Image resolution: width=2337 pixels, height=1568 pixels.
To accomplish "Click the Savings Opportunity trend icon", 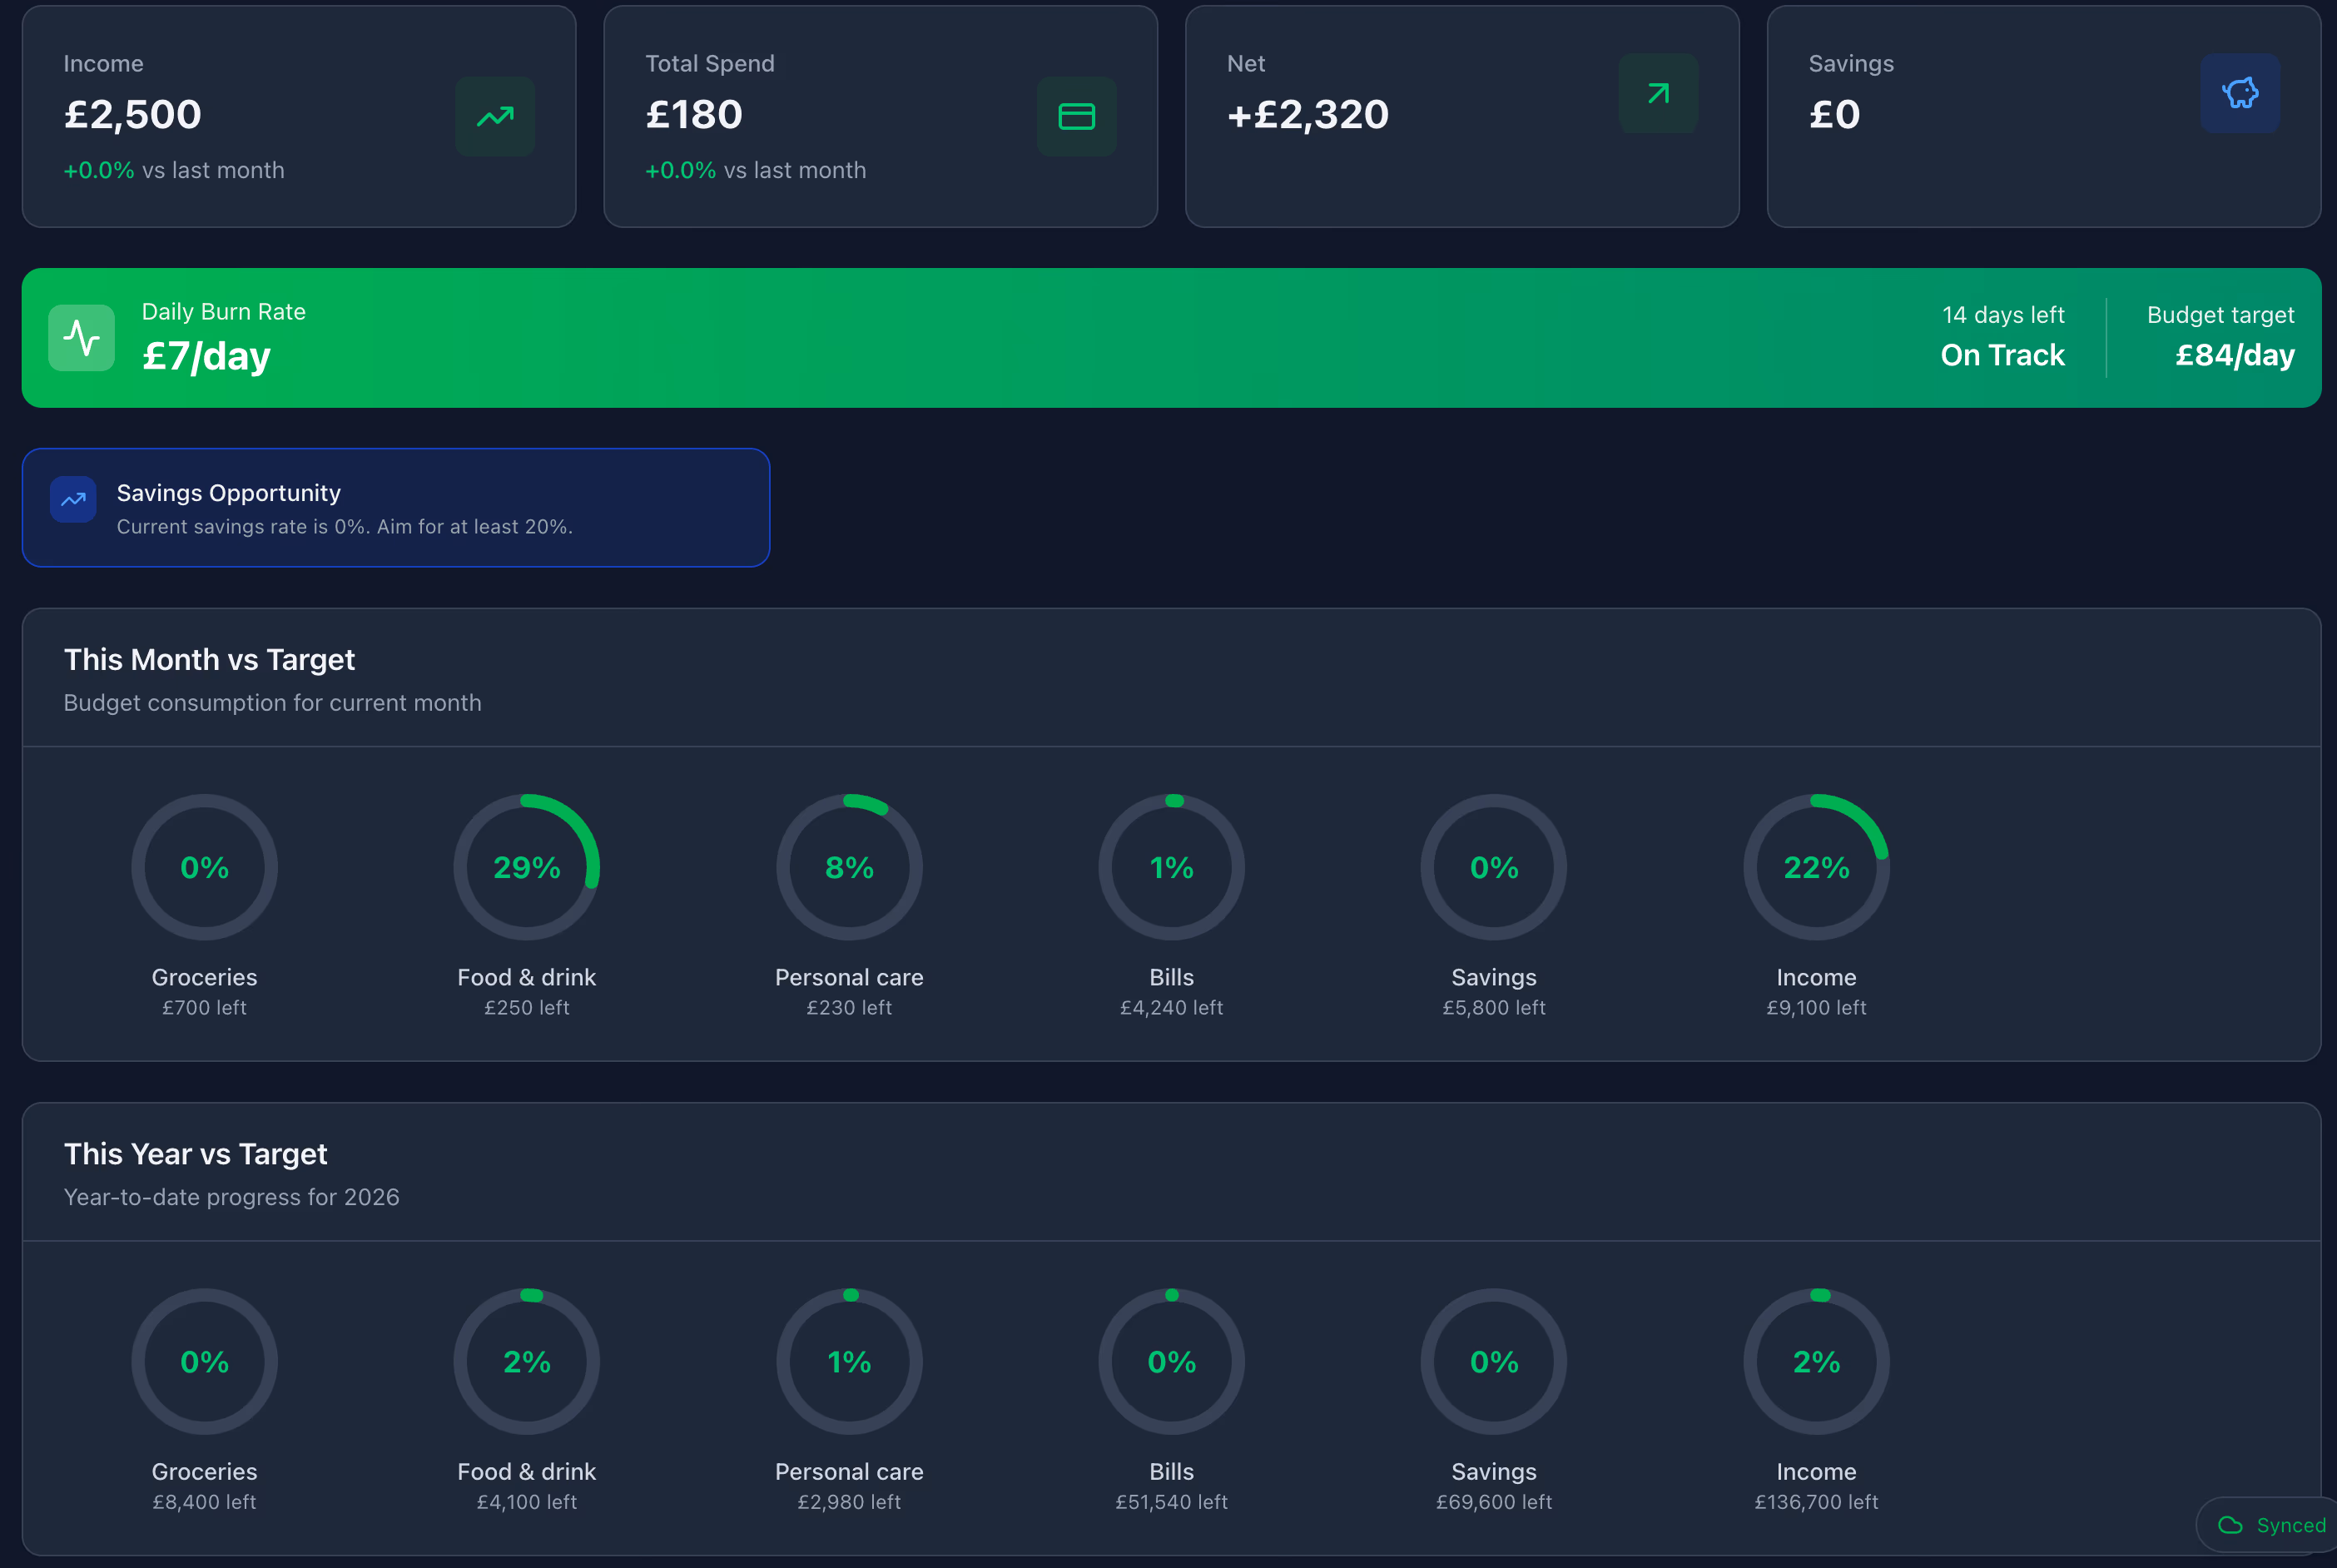I will [73, 500].
